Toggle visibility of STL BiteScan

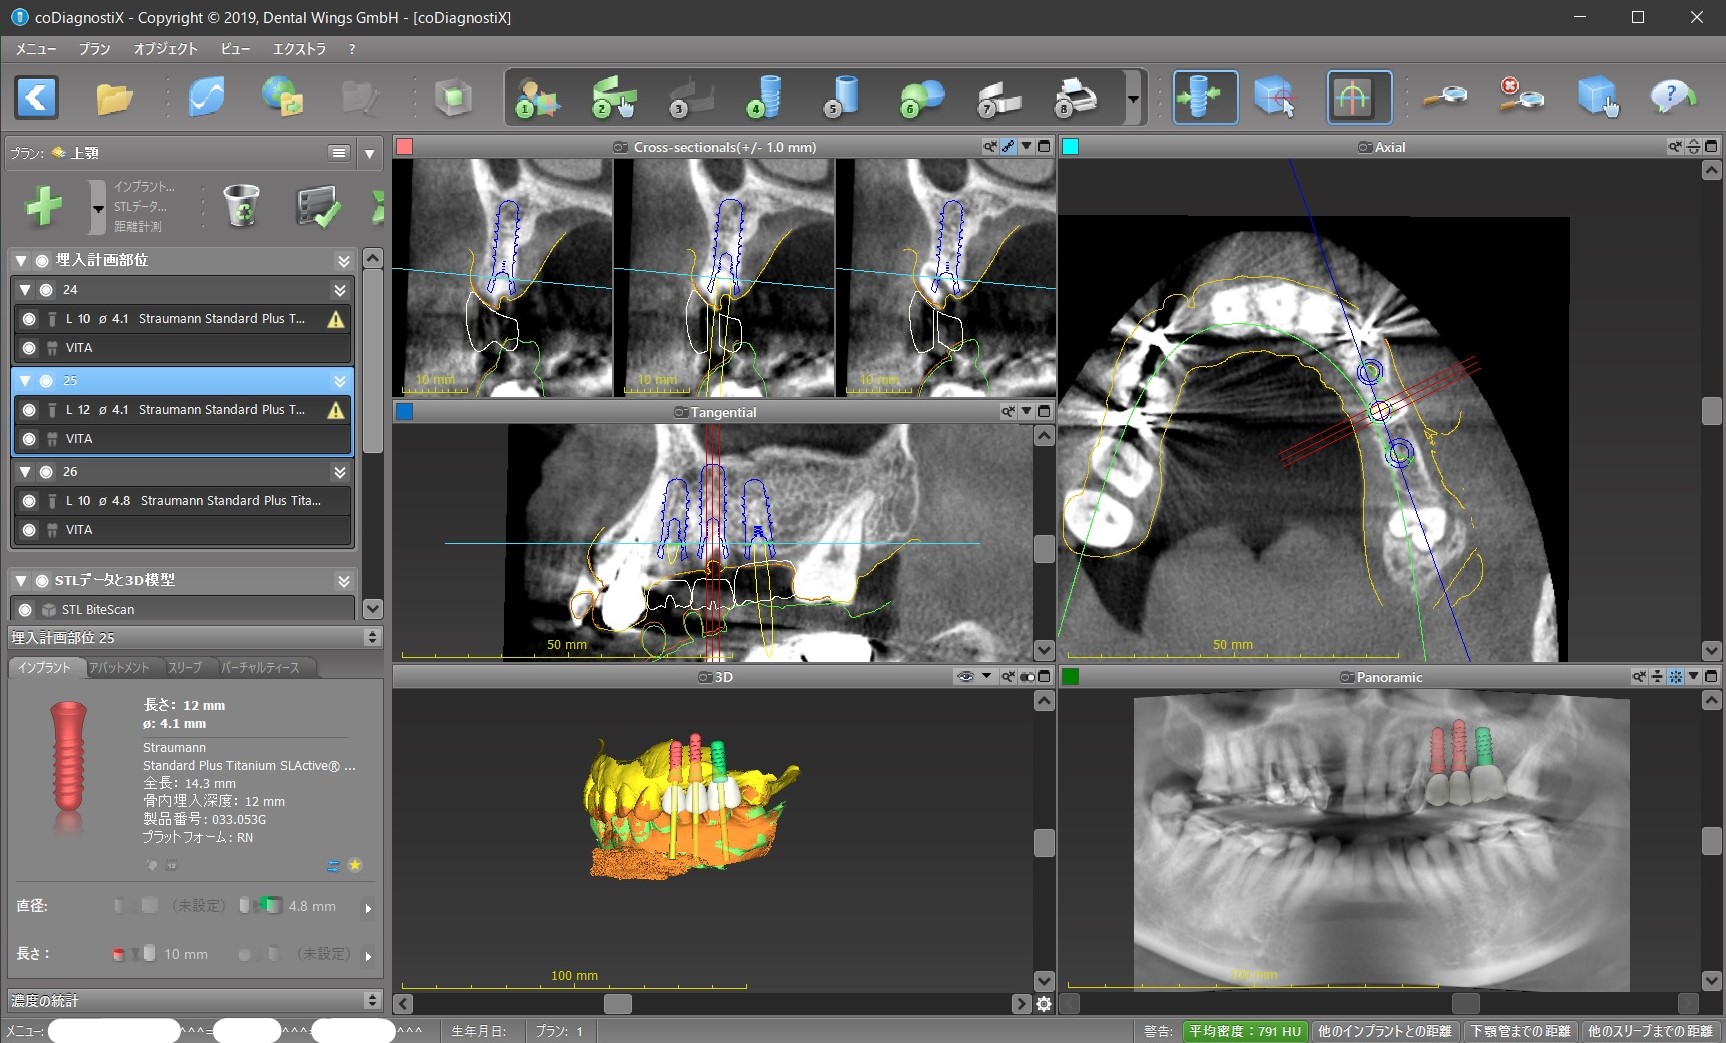point(26,609)
